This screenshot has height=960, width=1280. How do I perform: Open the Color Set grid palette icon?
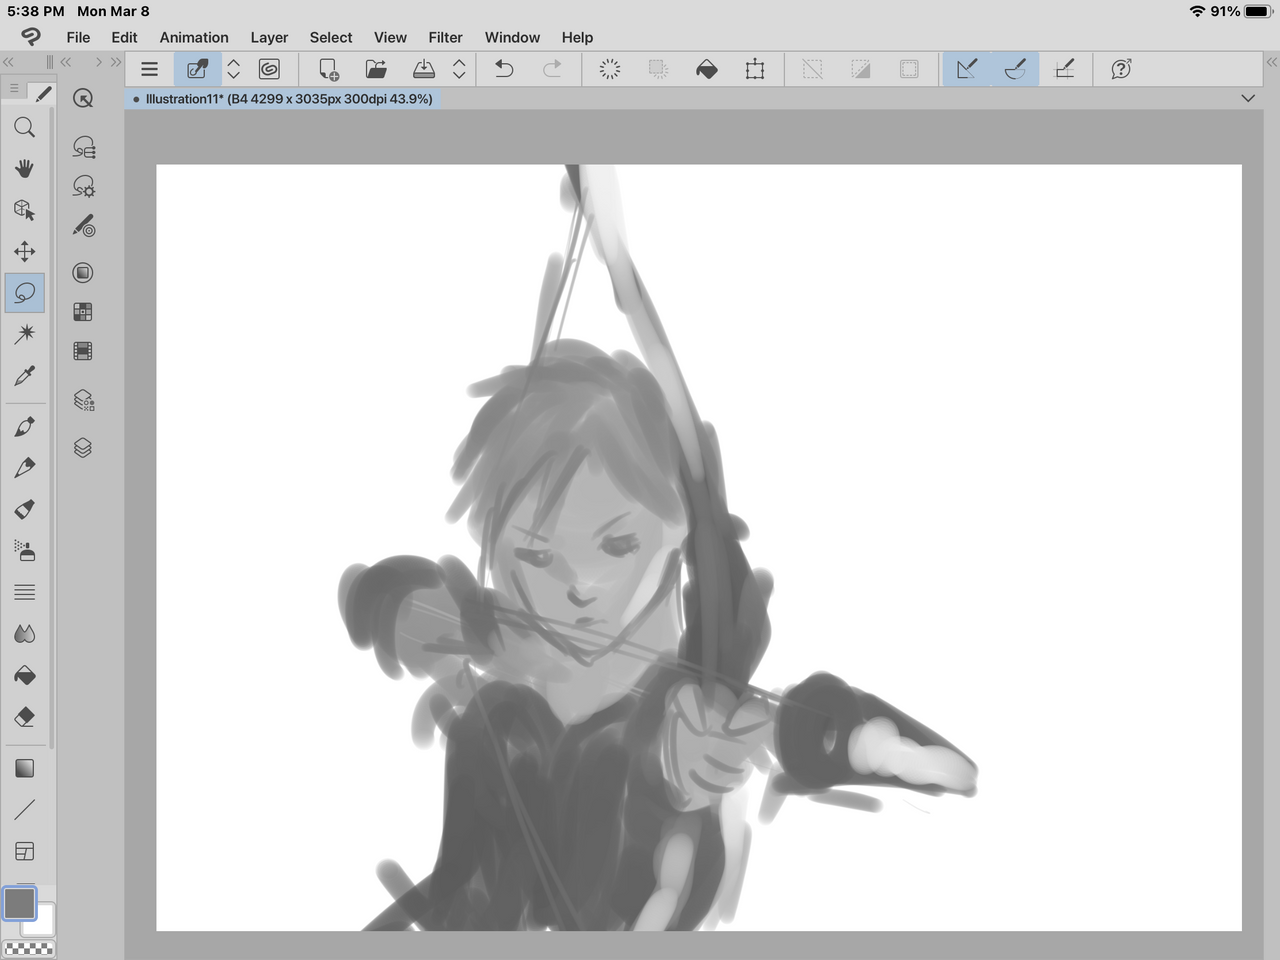[x=83, y=312]
